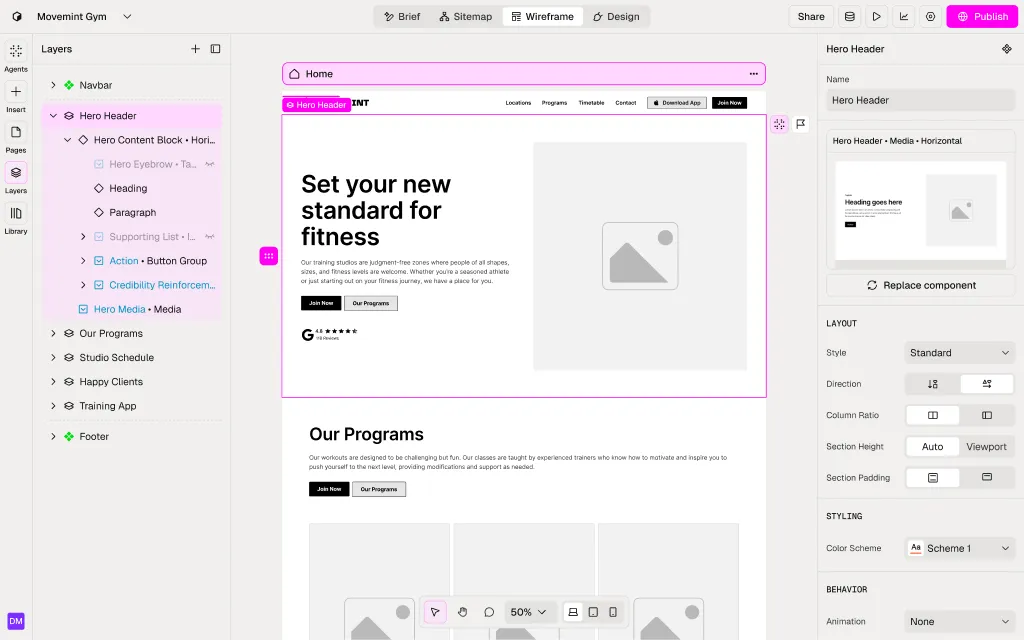The height and width of the screenshot is (640, 1024).
Task: Click the DM user avatar
Action: (16, 621)
